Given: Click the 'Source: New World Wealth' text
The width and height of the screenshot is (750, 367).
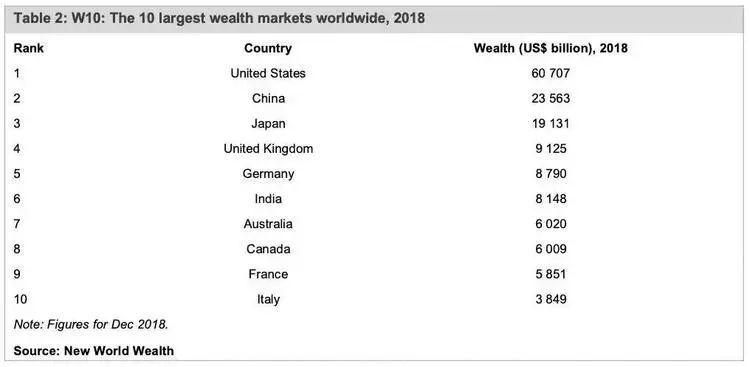Looking at the screenshot, I should (x=94, y=351).
